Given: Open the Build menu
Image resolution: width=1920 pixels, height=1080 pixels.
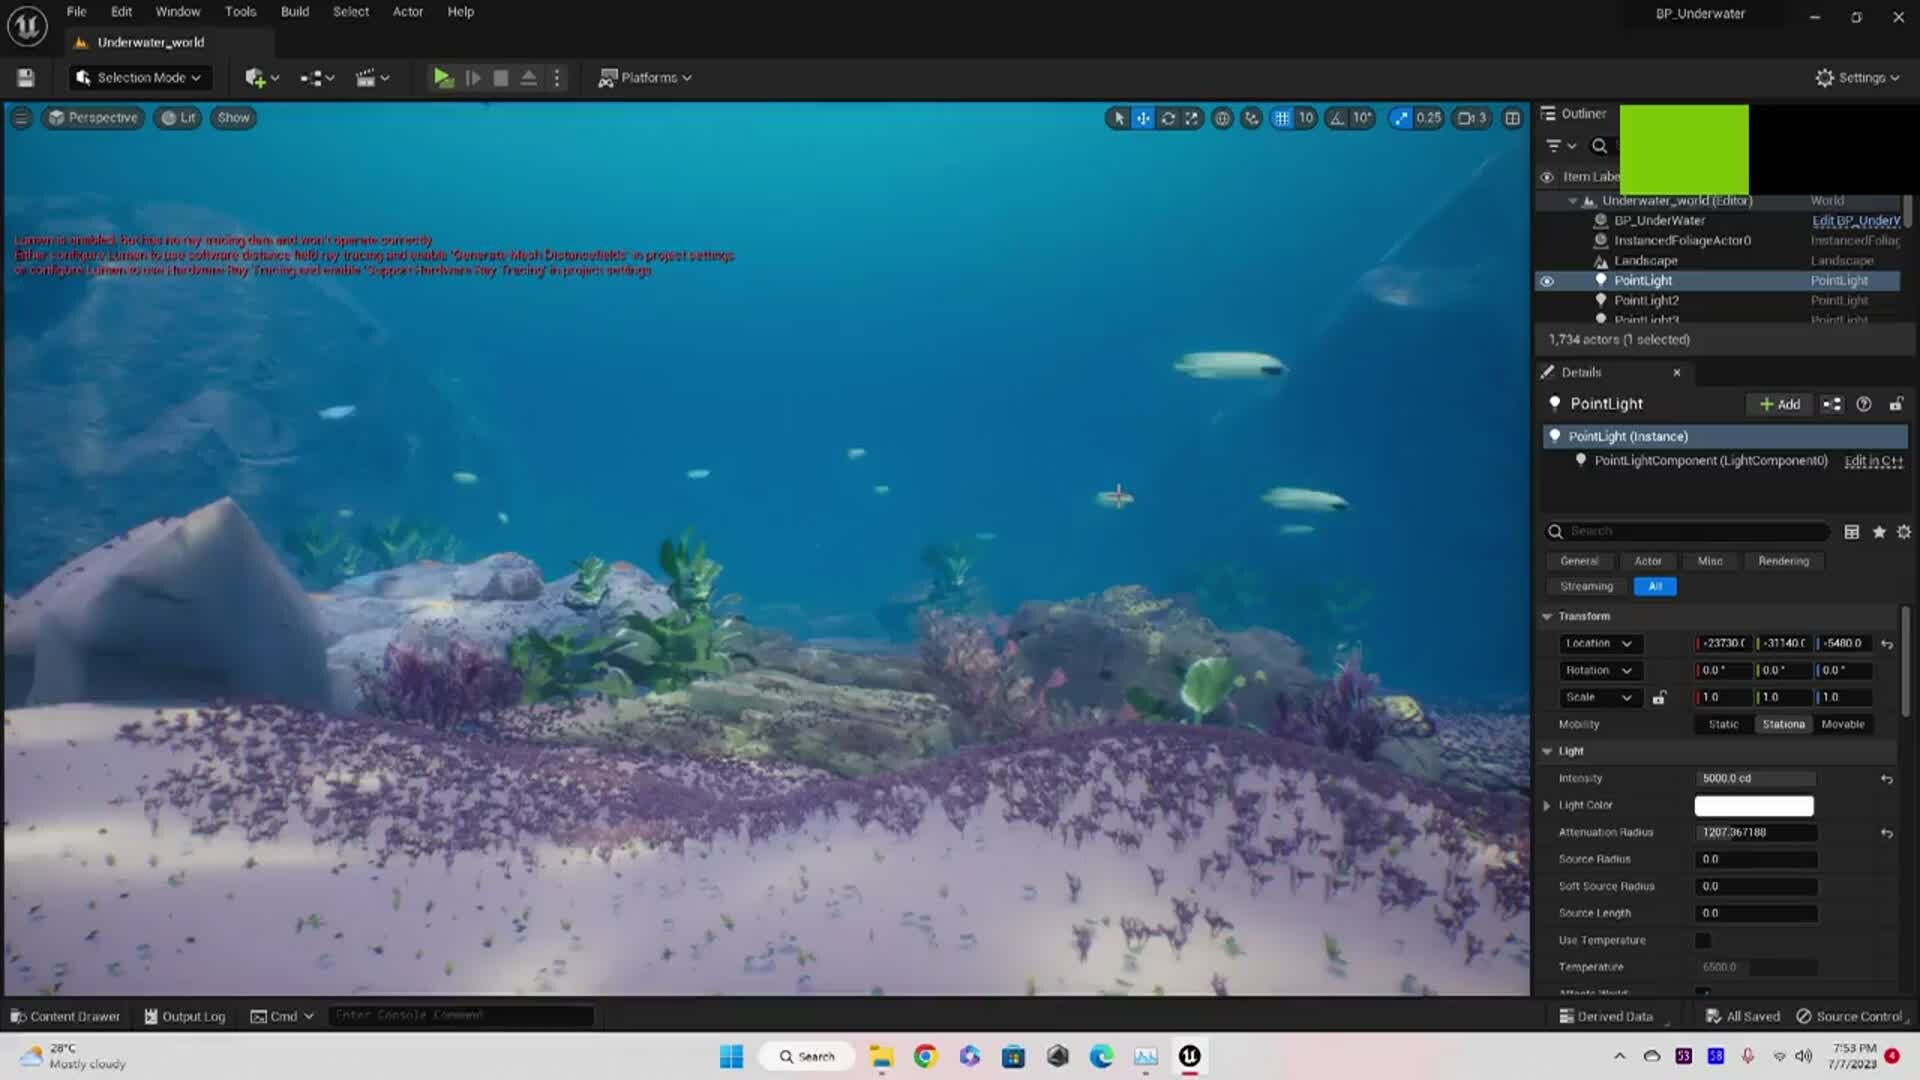Looking at the screenshot, I should [294, 11].
